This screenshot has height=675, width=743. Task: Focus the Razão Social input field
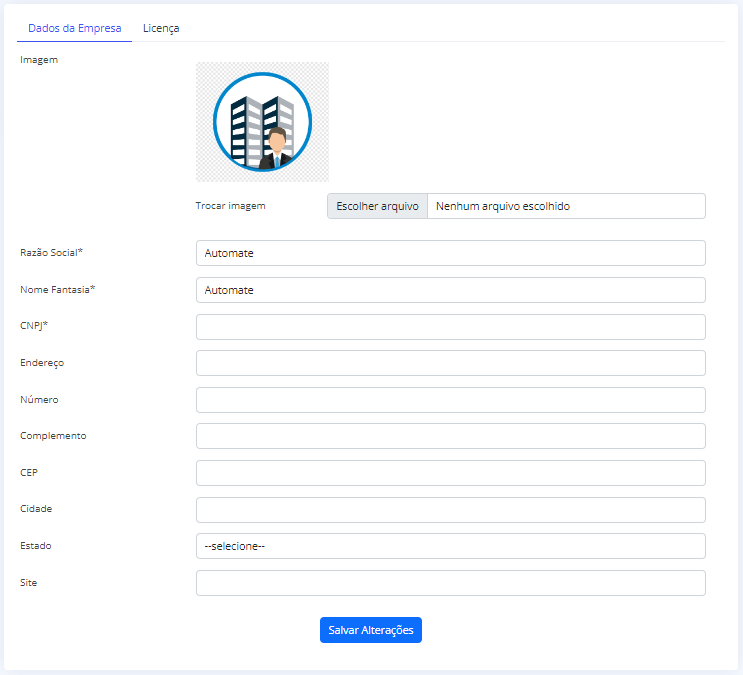click(x=451, y=253)
